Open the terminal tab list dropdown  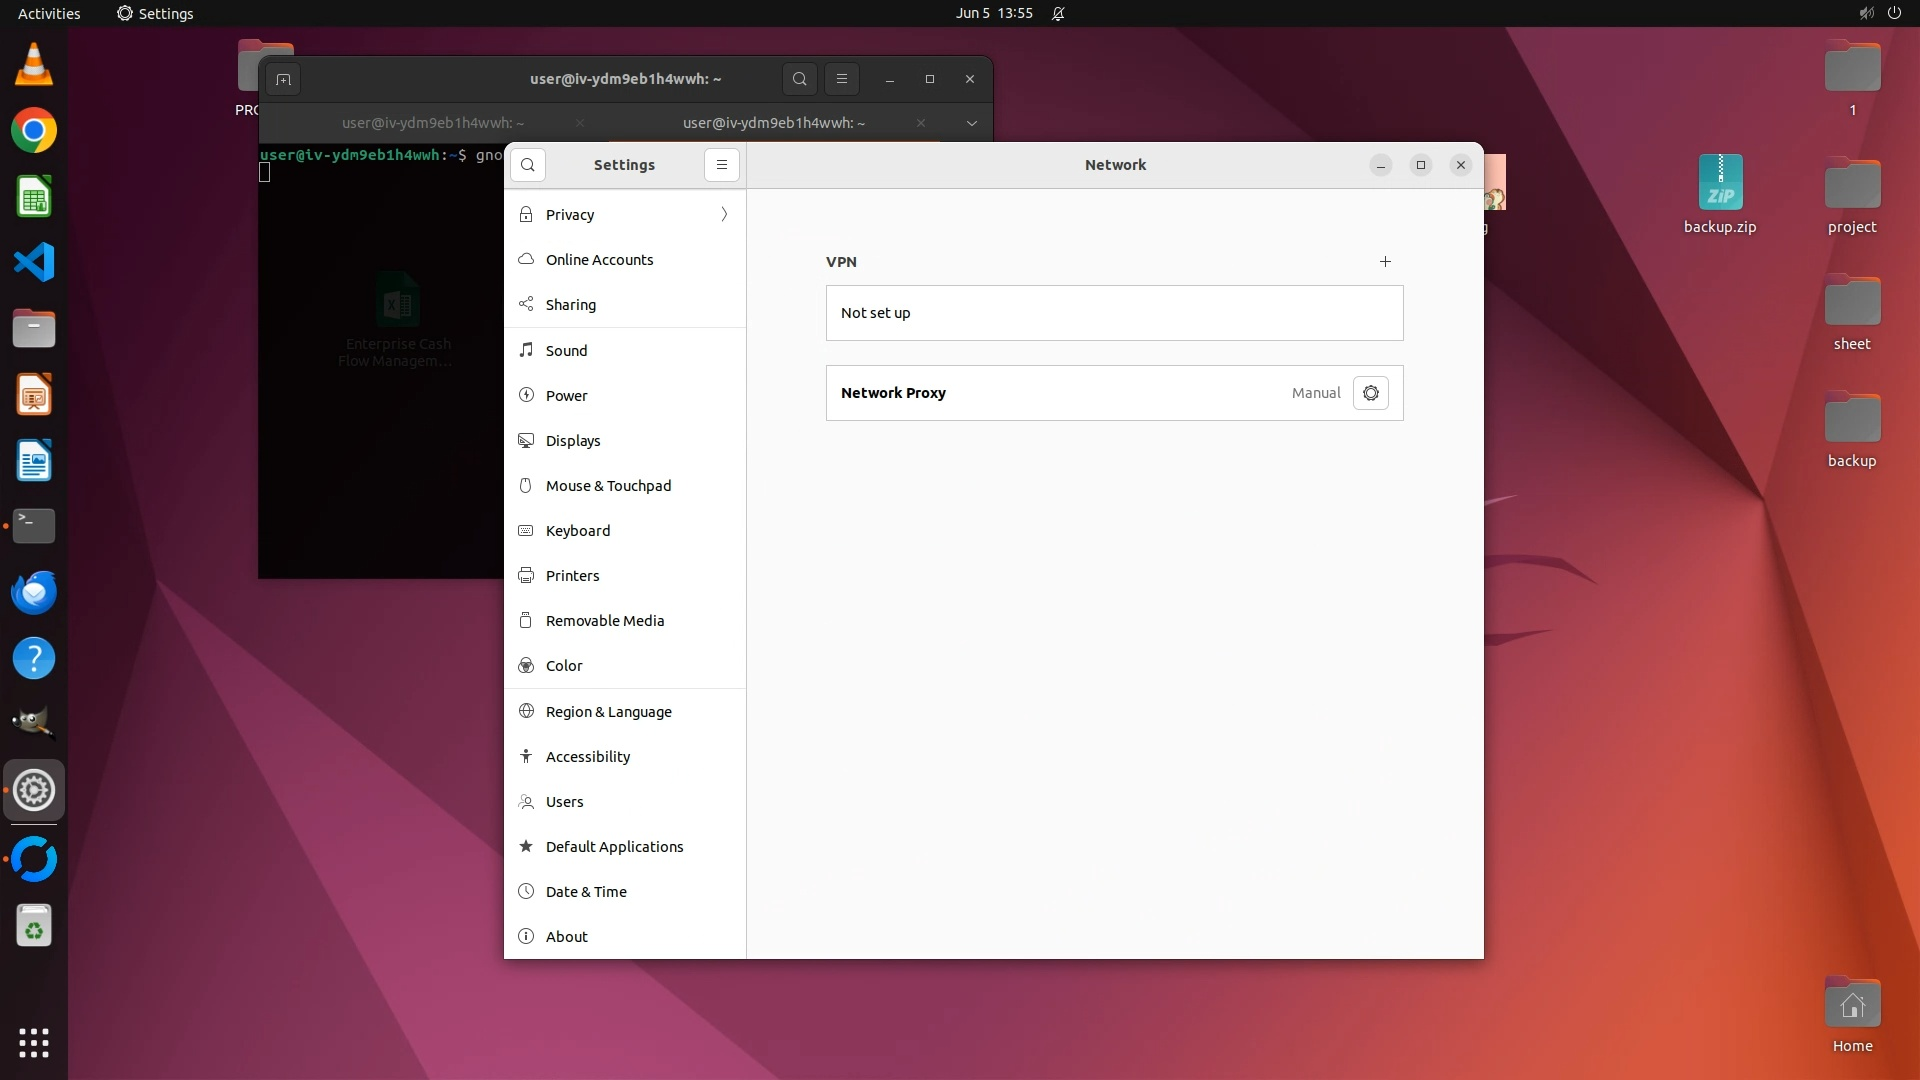971,123
